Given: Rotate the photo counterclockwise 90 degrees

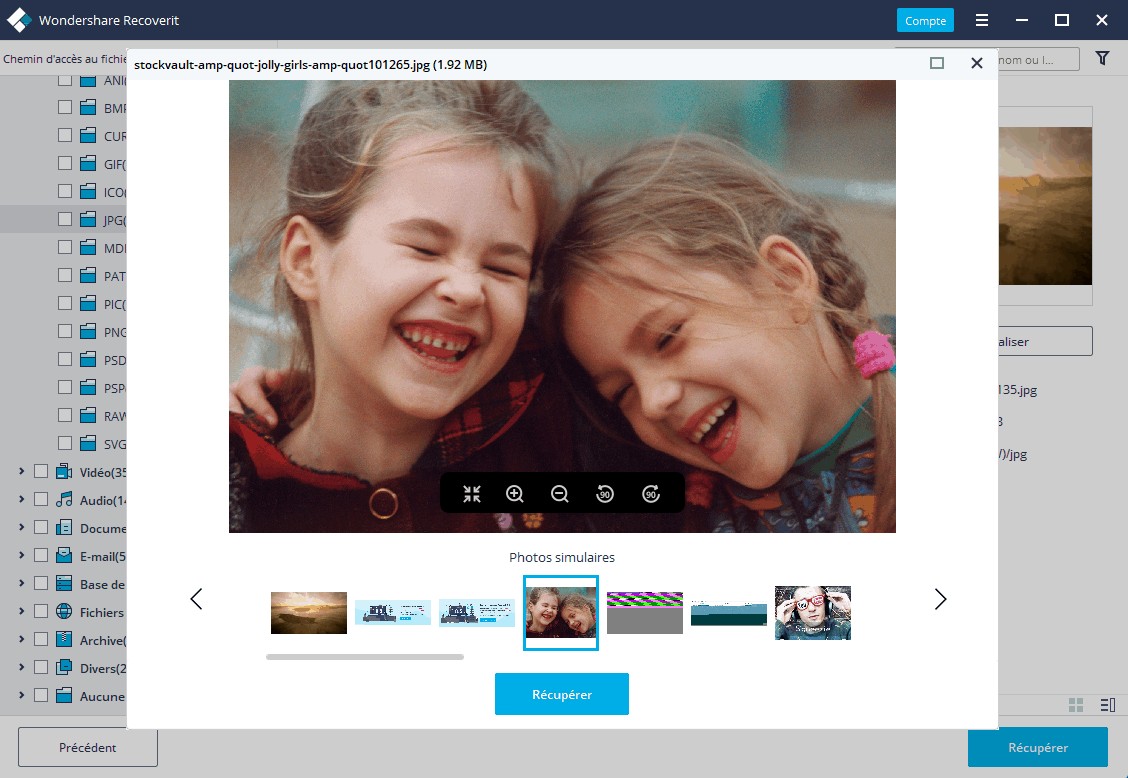Looking at the screenshot, I should click(x=605, y=494).
